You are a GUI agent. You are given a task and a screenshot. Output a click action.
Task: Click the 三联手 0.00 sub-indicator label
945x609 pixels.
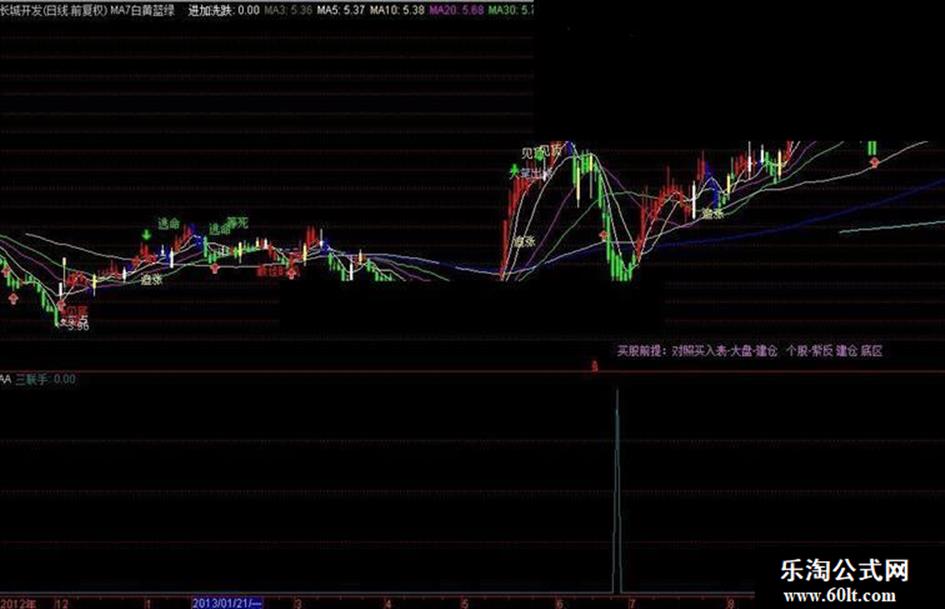tap(46, 379)
